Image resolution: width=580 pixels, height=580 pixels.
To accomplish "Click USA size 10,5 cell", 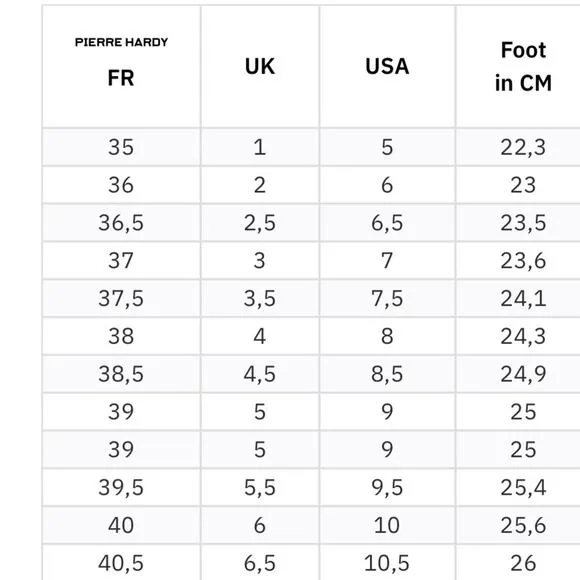I will [387, 563].
